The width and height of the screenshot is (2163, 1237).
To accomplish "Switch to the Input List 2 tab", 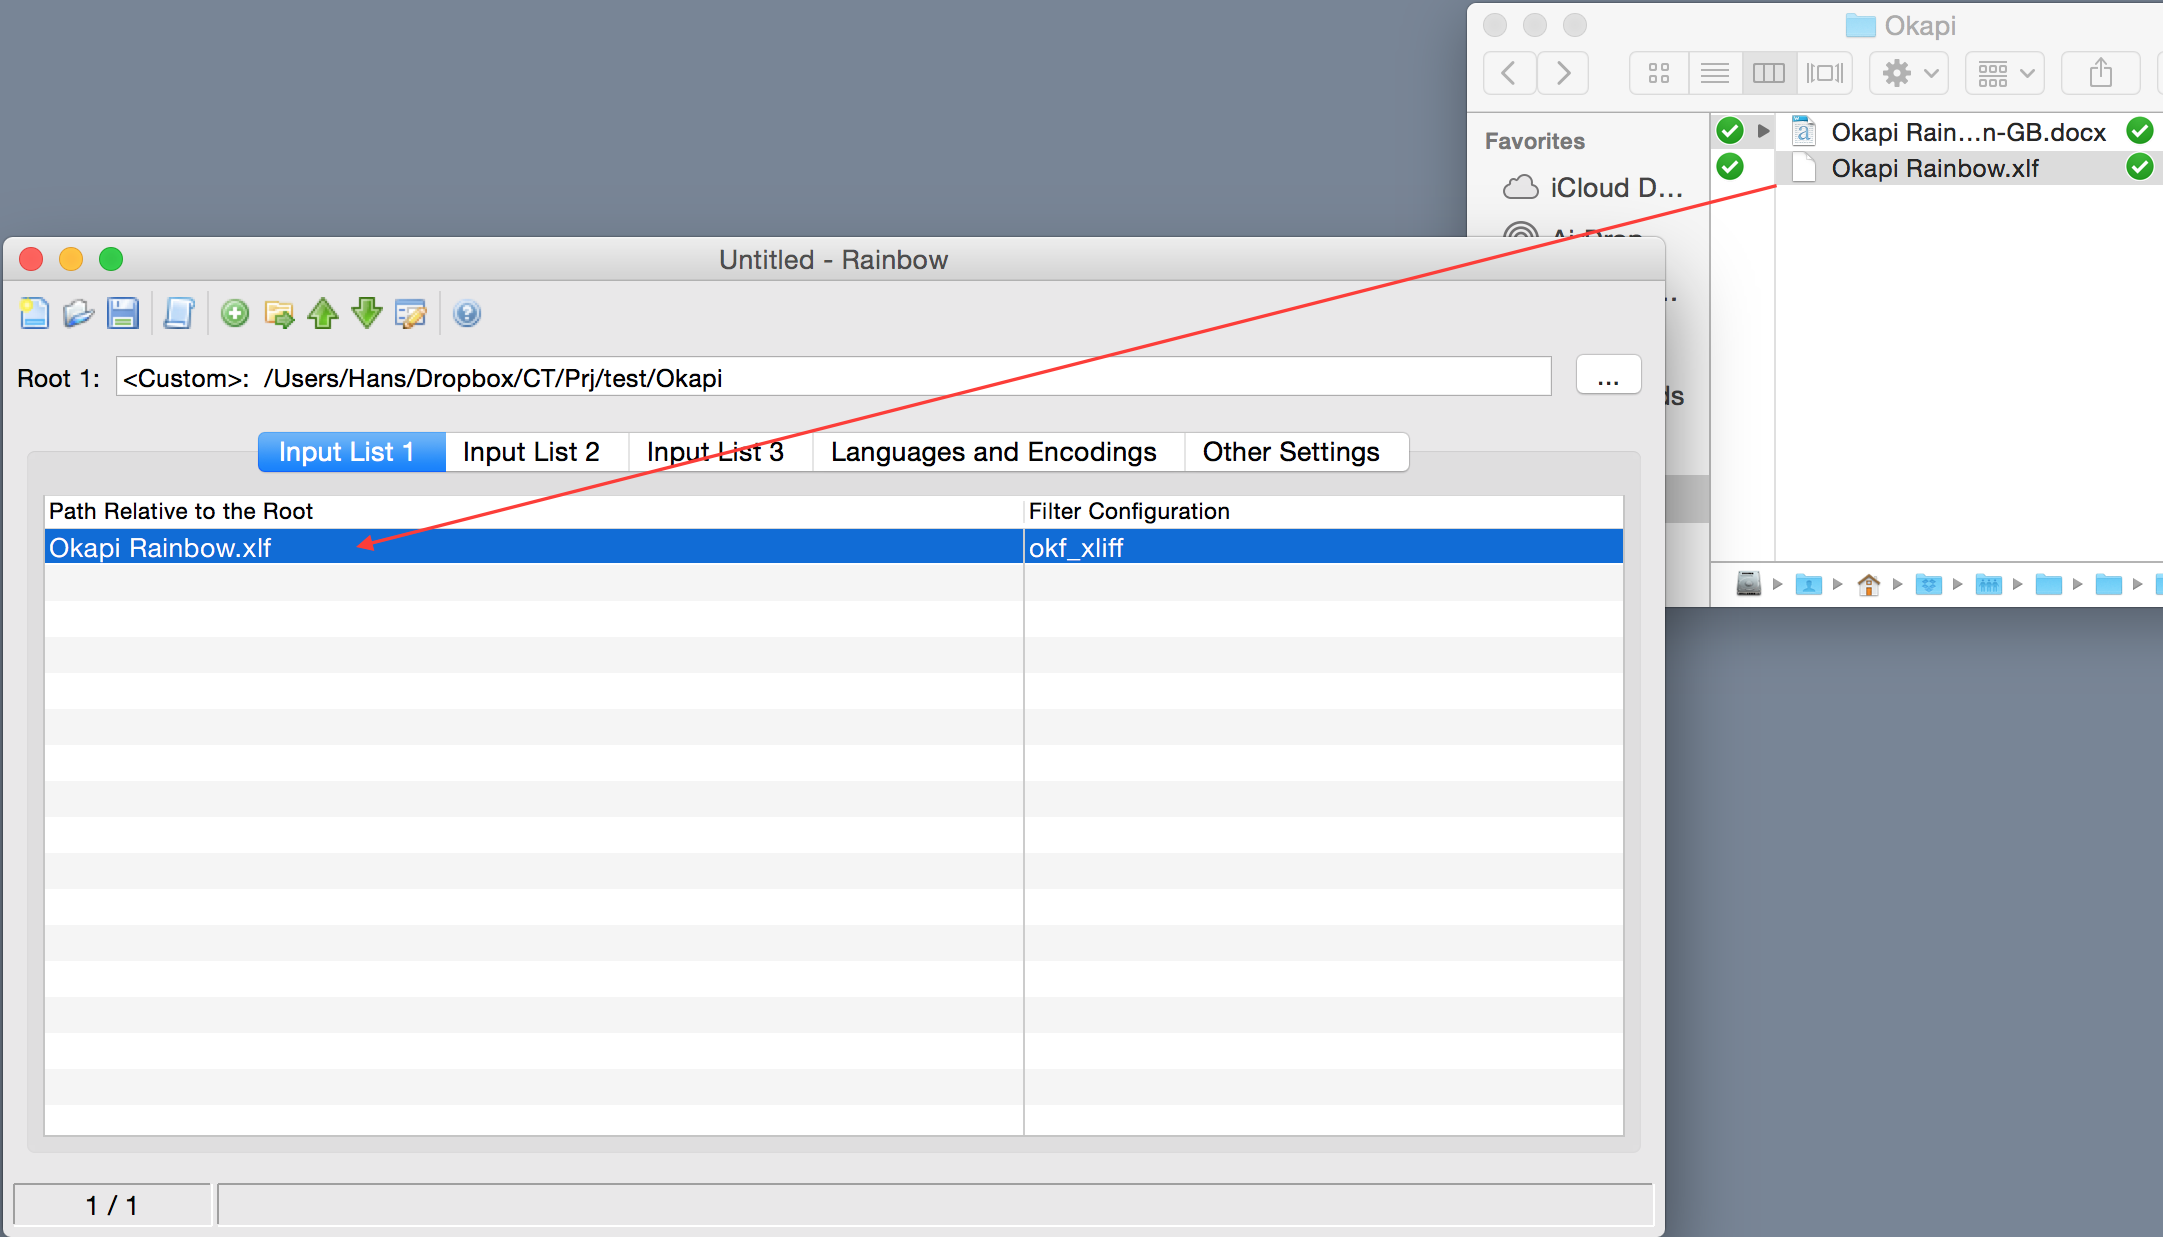I will pos(531,452).
